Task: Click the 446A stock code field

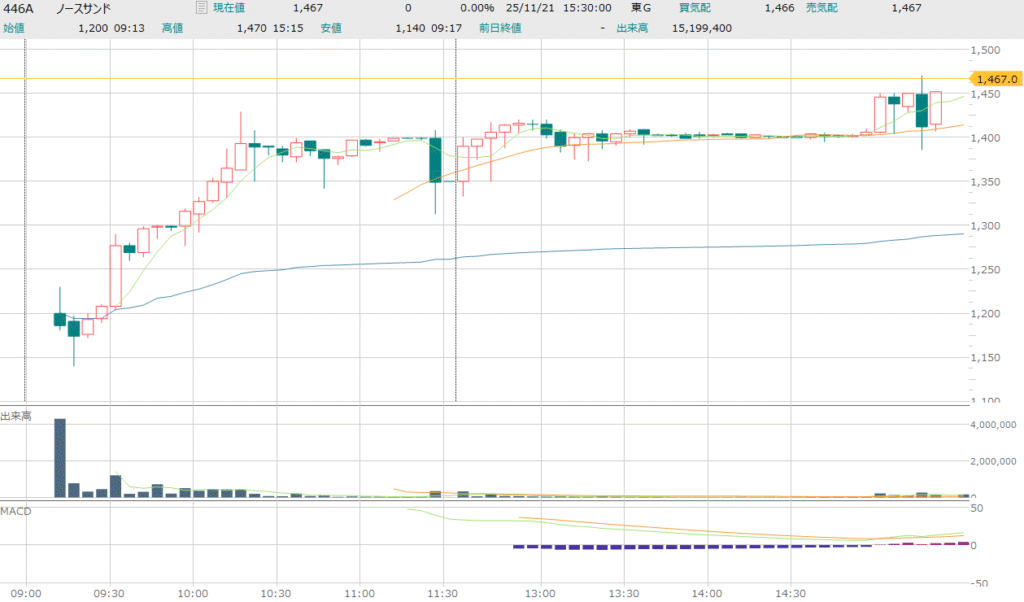Action: (x=18, y=8)
